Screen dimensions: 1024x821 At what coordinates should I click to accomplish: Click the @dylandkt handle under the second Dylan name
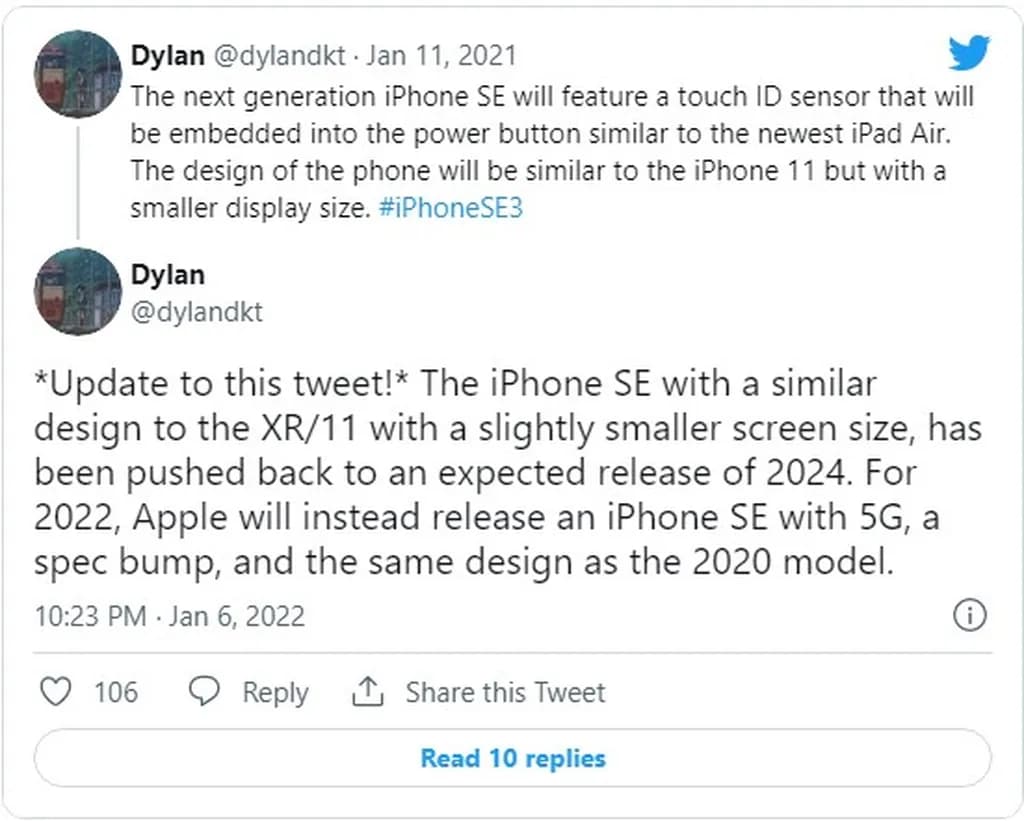click(197, 311)
